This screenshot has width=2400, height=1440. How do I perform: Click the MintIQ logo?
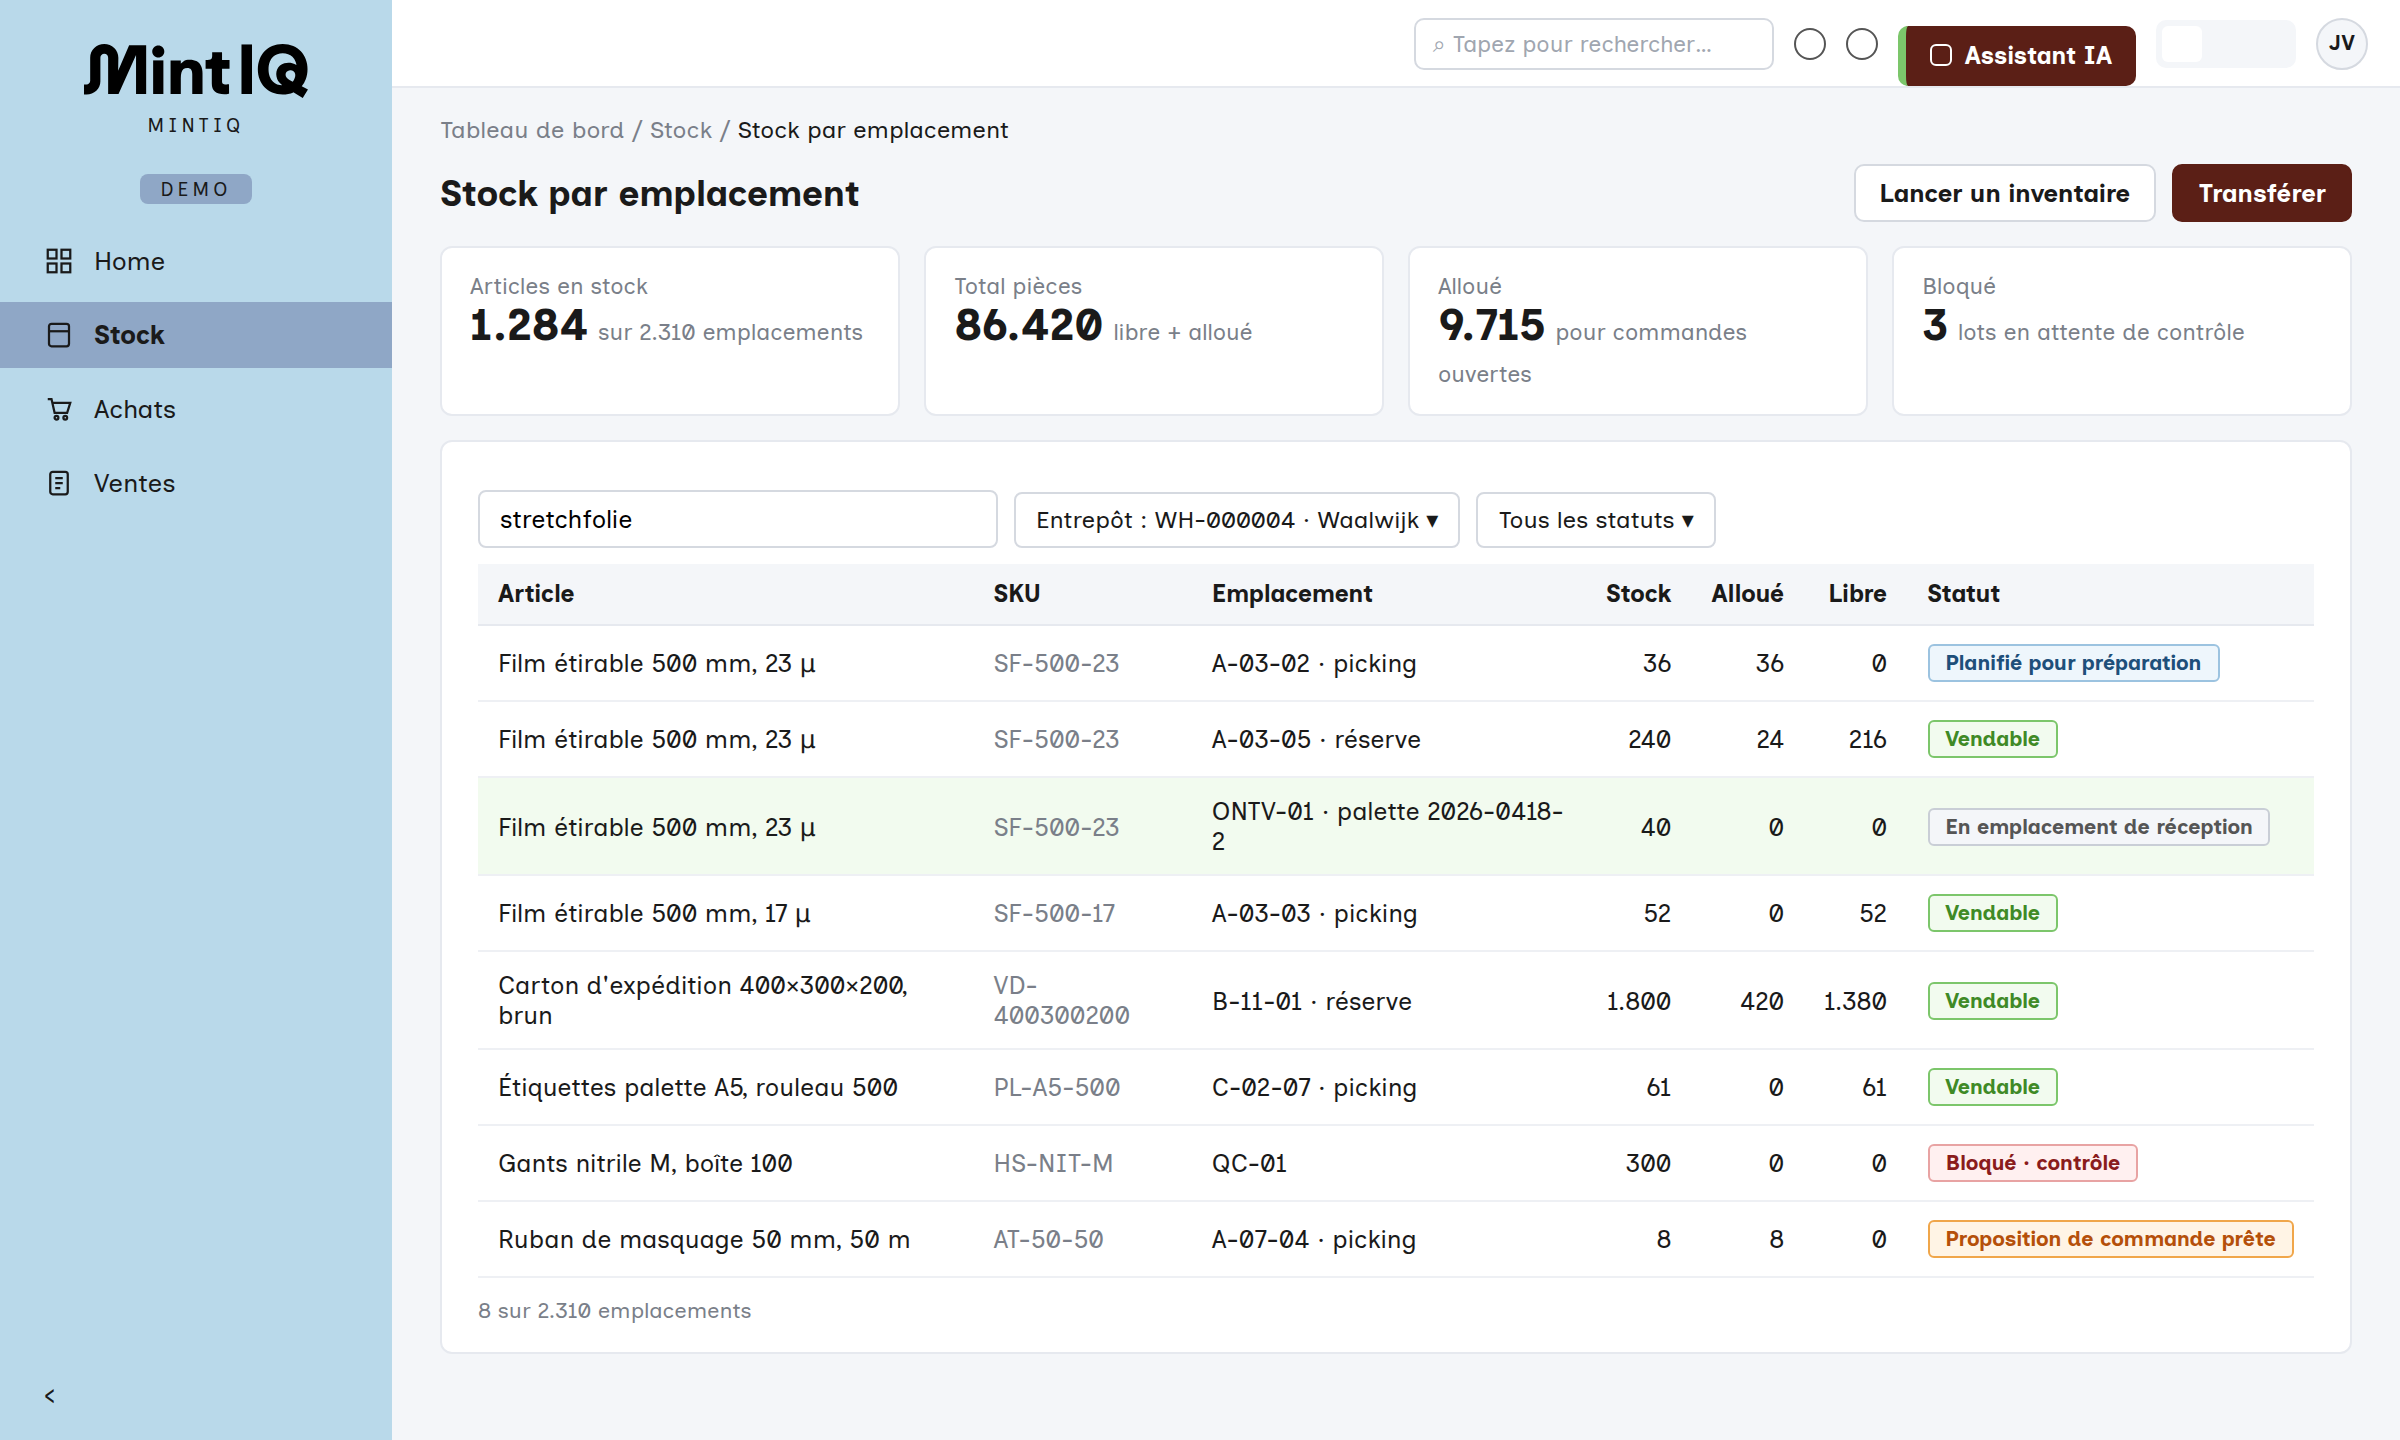pos(196,70)
